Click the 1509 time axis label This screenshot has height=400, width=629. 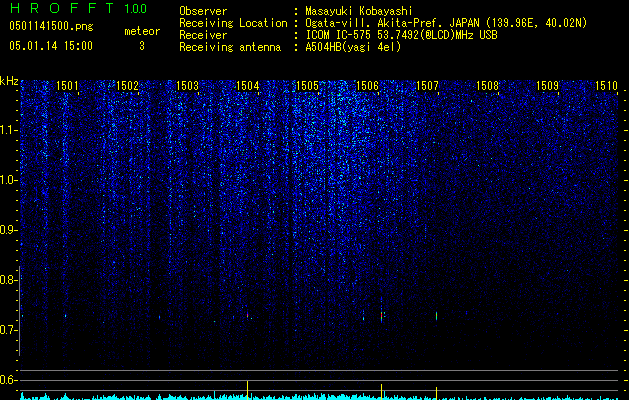click(548, 86)
